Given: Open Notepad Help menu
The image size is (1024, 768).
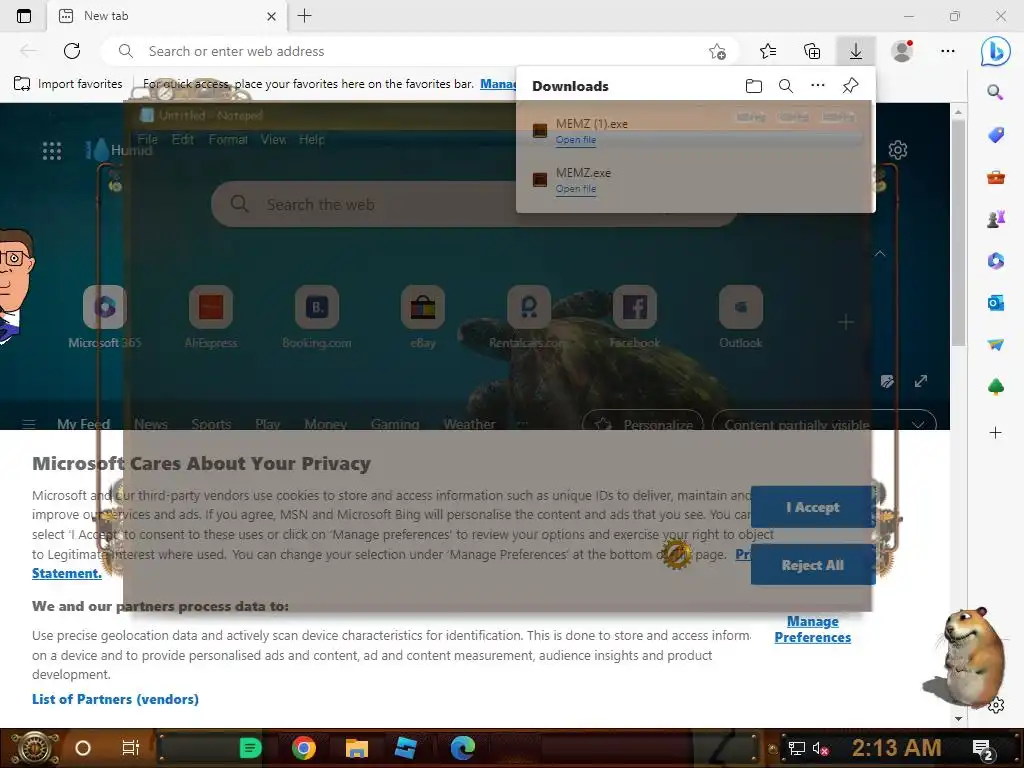Looking at the screenshot, I should click(x=312, y=139).
